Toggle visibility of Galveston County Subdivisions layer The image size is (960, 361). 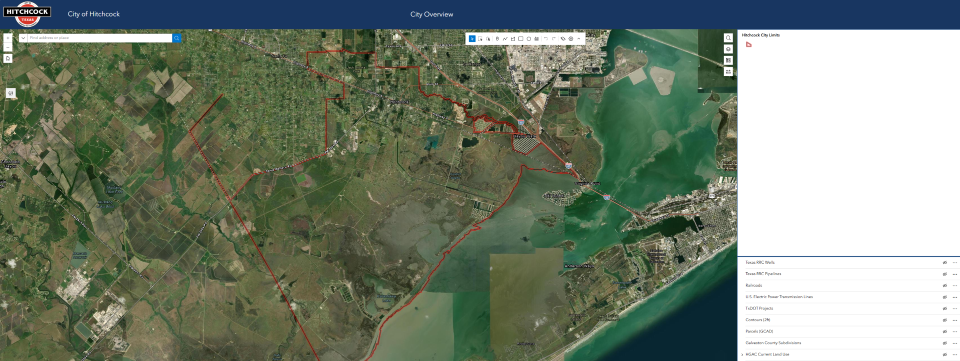pyautogui.click(x=945, y=343)
